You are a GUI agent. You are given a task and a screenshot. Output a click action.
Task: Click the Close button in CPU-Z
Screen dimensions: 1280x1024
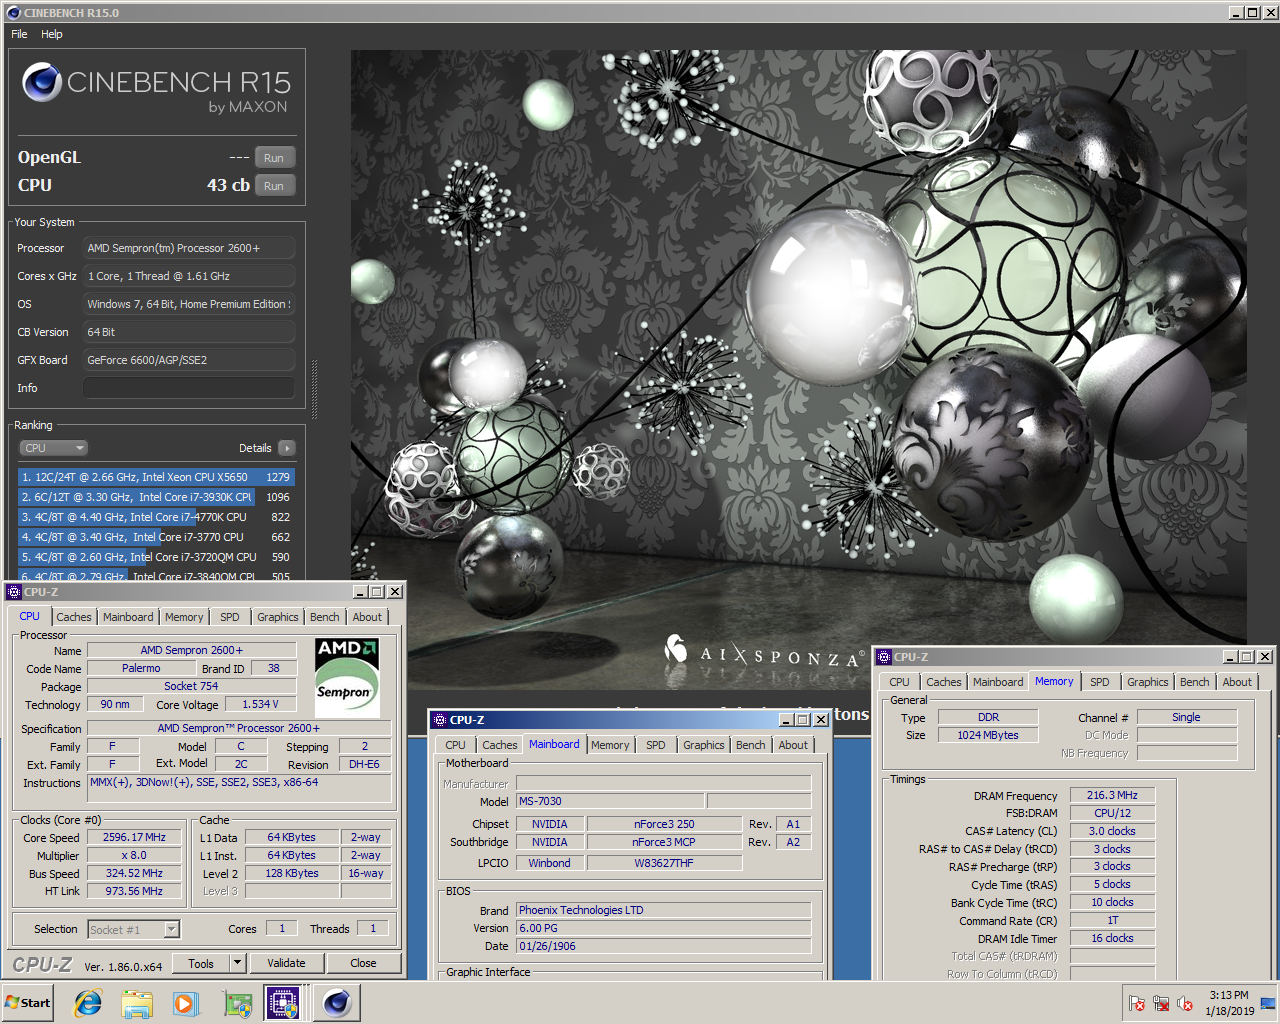click(x=363, y=963)
